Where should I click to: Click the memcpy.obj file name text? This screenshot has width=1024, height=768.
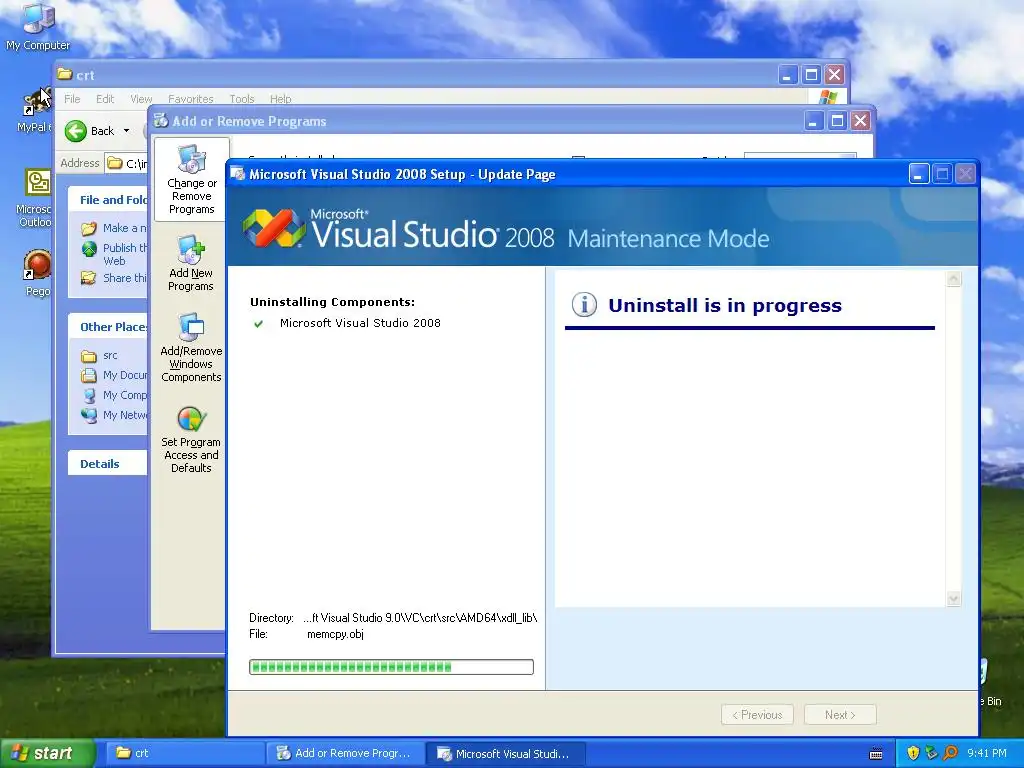pyautogui.click(x=335, y=634)
